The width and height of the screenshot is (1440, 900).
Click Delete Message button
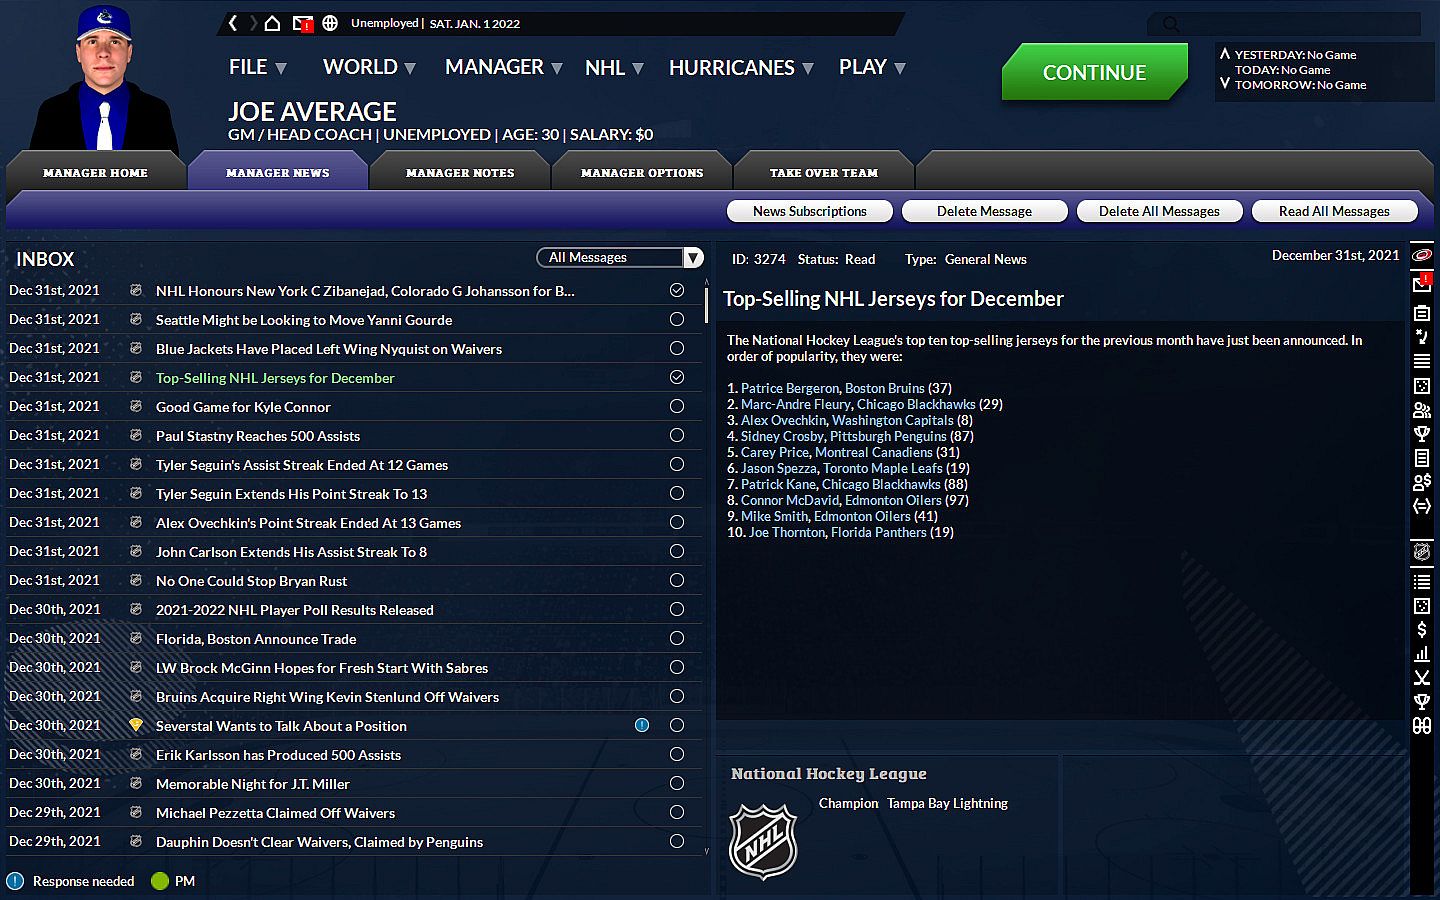(984, 211)
